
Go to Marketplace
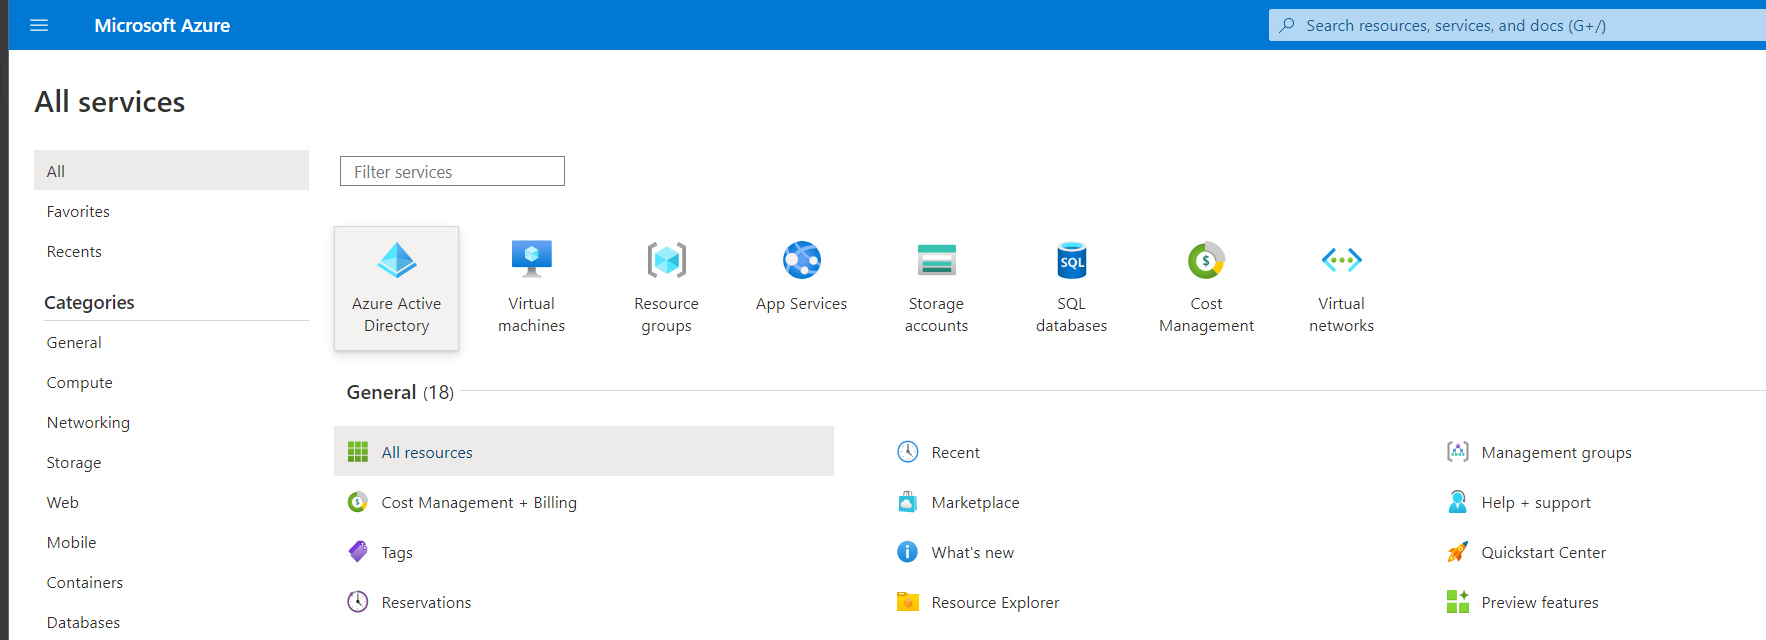point(975,503)
